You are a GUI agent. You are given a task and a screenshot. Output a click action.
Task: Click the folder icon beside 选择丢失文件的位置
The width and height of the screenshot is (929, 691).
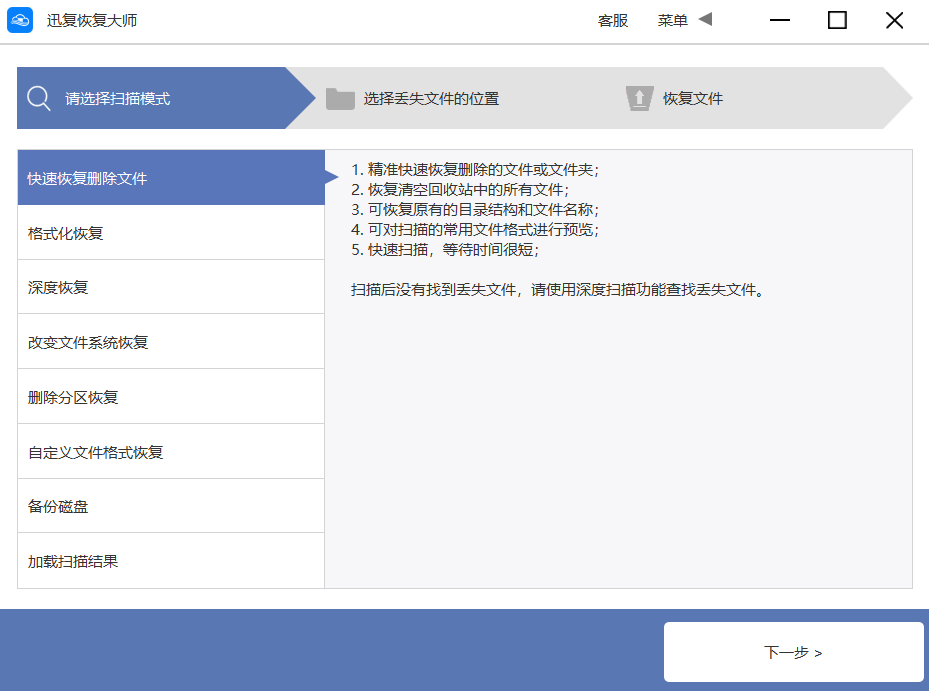(x=340, y=98)
